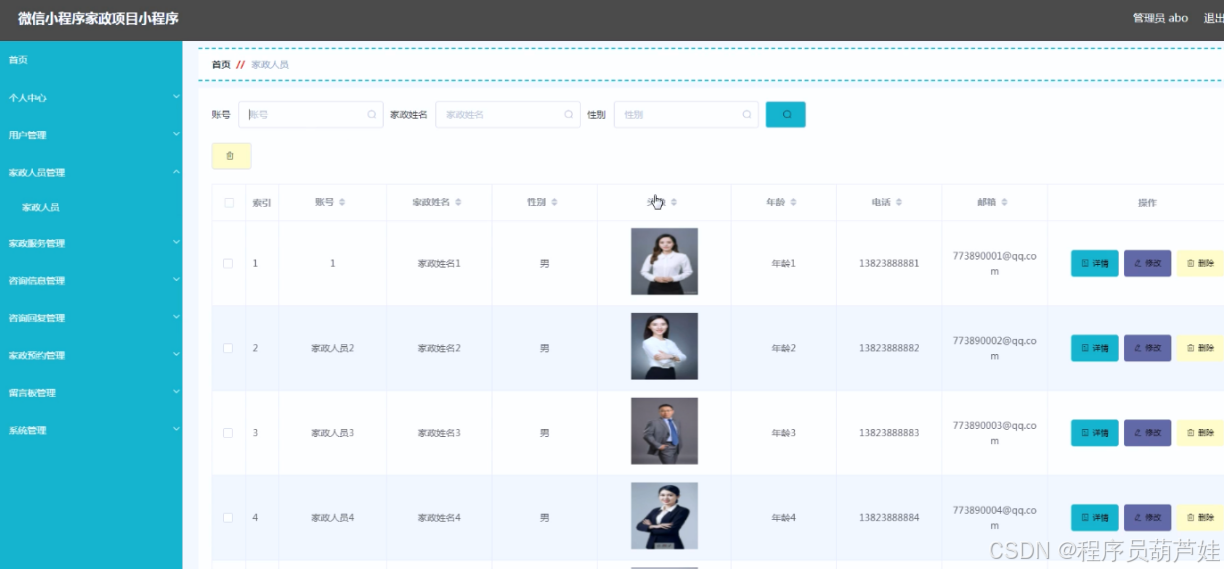The height and width of the screenshot is (570, 1224).
Task: Click 详情 button for 家政姓名1 row
Action: [x=1095, y=263]
